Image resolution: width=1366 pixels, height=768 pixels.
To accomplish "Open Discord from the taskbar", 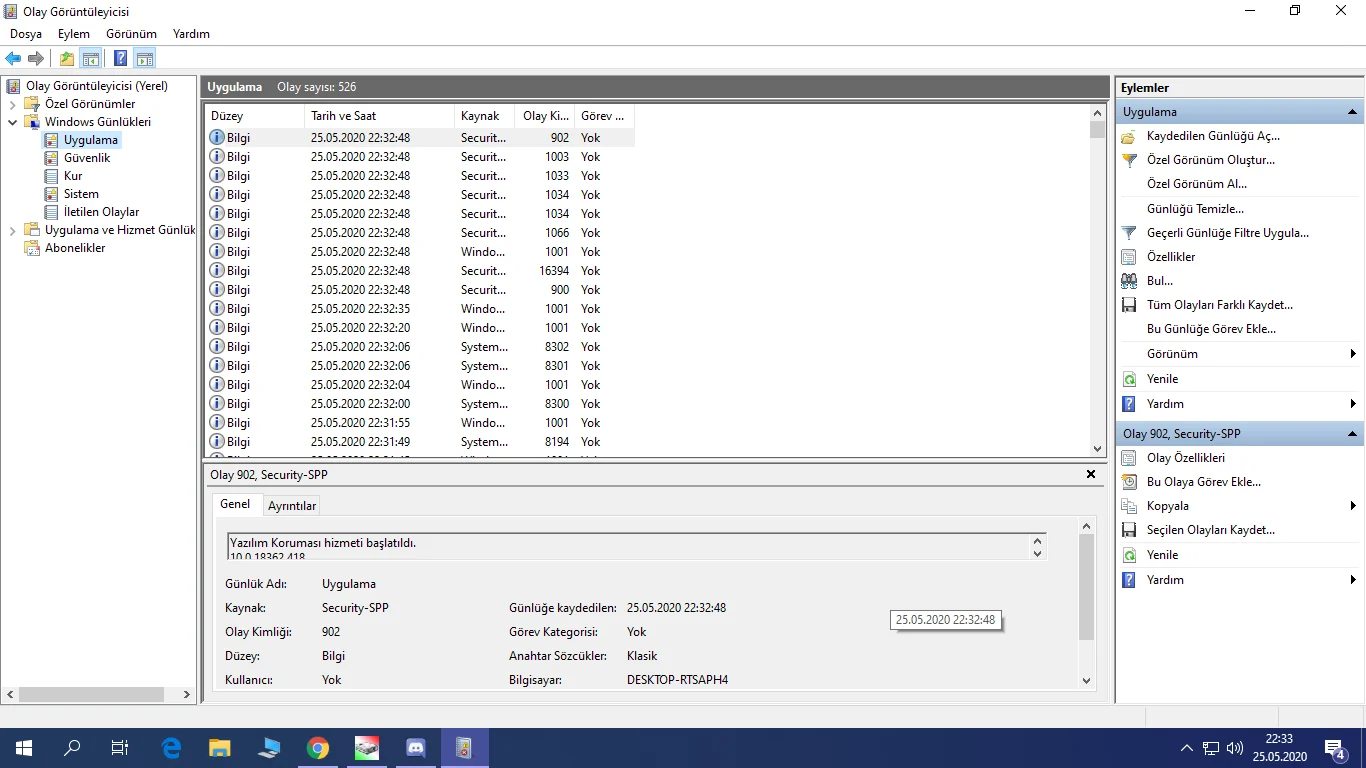I will point(416,748).
